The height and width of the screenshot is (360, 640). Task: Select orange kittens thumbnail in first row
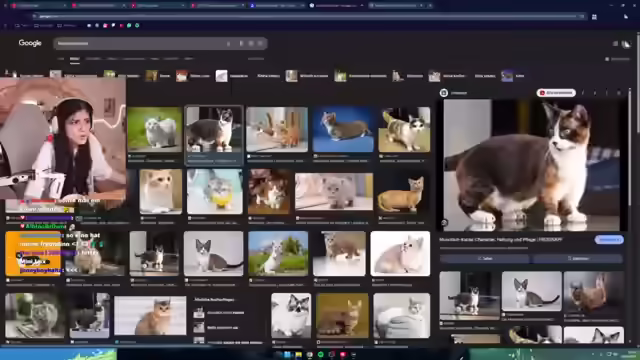click(277, 129)
